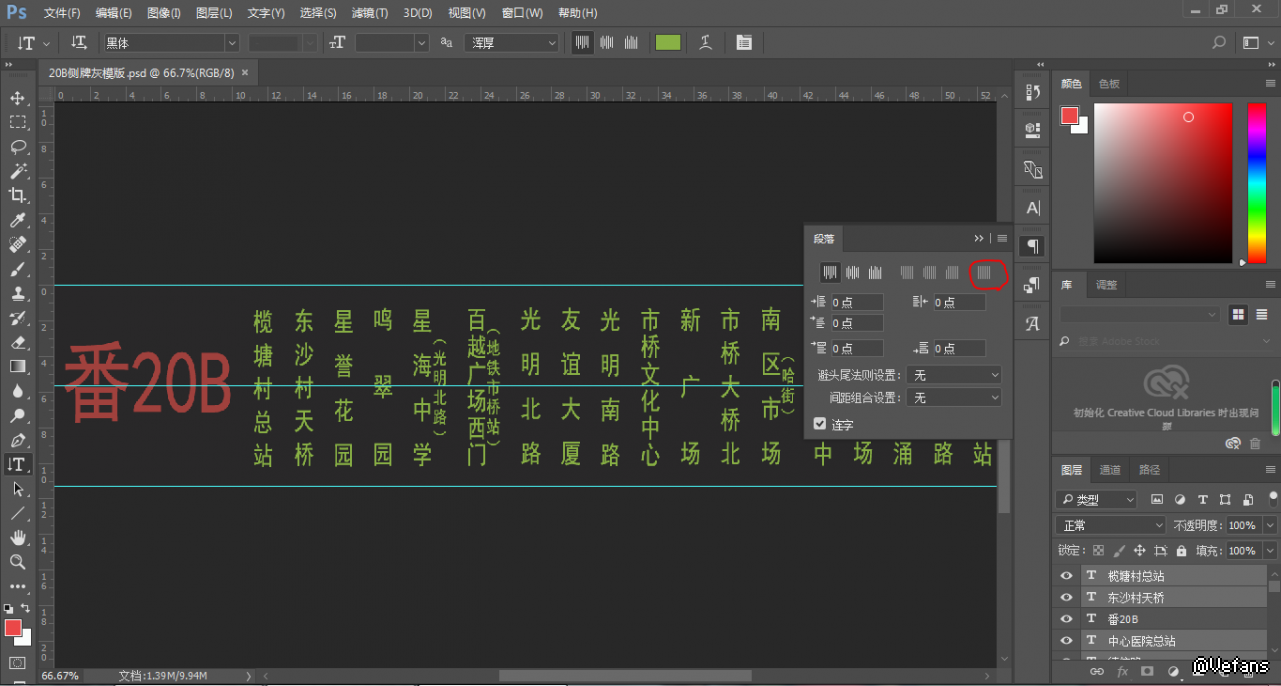Switch to the 色板 tab
1281x686 pixels.
click(x=1109, y=84)
